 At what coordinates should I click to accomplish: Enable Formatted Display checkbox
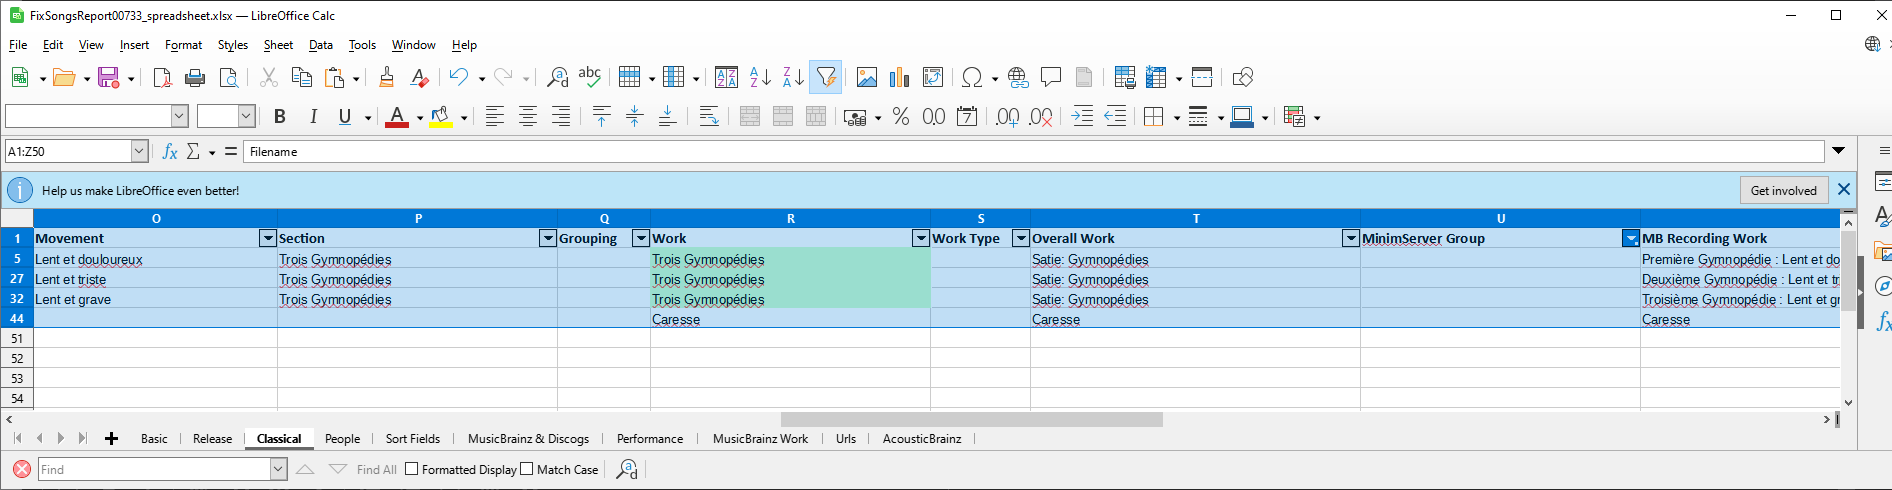click(x=411, y=469)
